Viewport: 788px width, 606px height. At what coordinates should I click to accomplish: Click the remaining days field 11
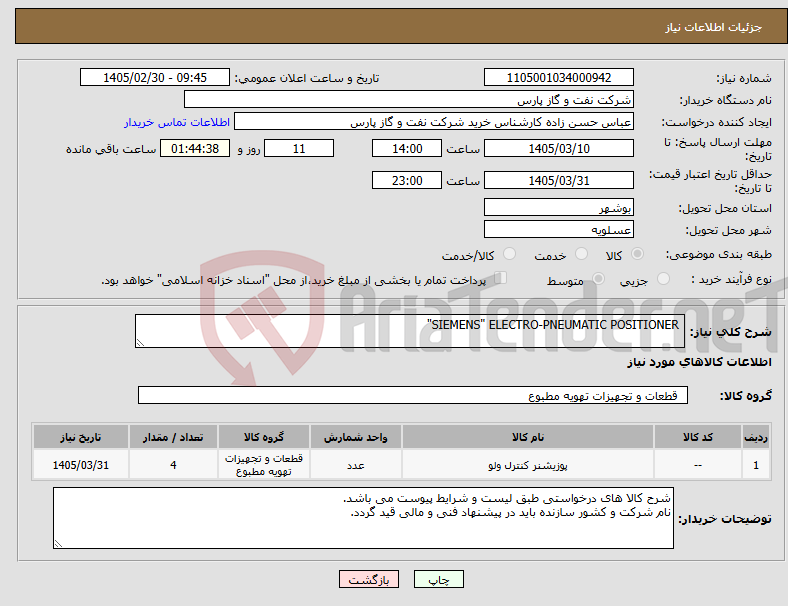coord(299,149)
